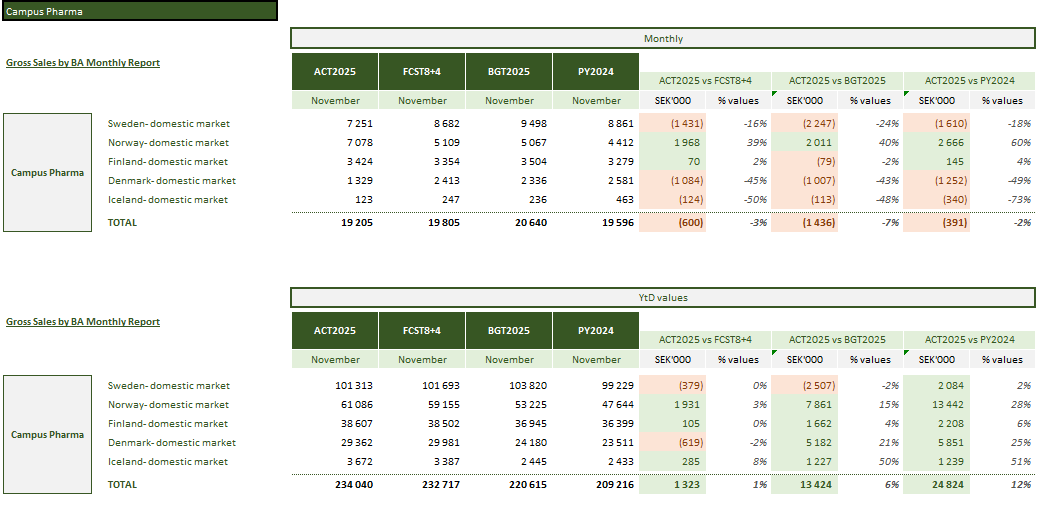Click the percentage cell showing -73%

click(1017, 200)
